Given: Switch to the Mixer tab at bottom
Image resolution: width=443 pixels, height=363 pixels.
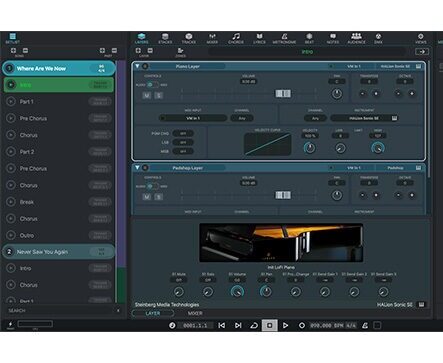Looking at the screenshot, I should (195, 313).
